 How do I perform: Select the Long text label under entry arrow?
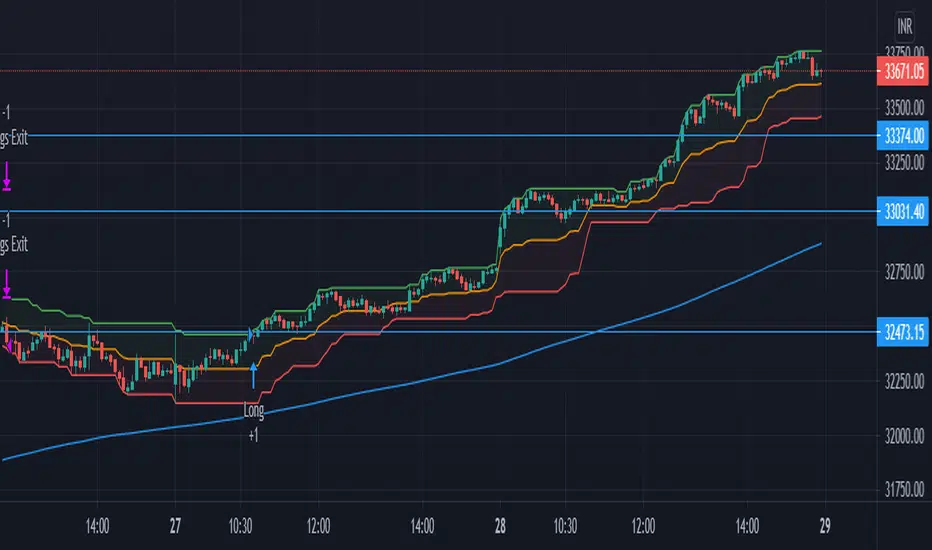pyautogui.click(x=254, y=411)
